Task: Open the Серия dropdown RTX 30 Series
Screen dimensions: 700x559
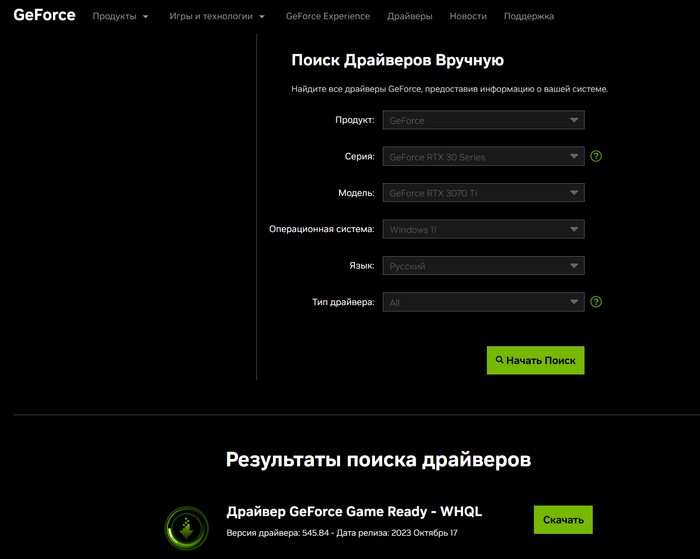Action: (483, 156)
